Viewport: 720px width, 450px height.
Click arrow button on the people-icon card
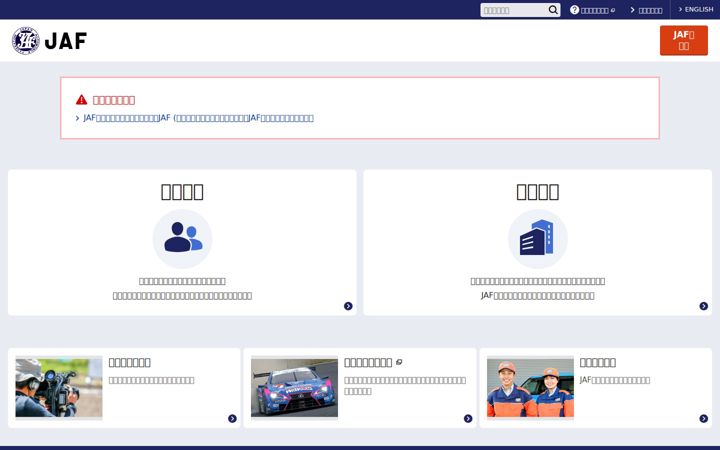click(348, 306)
